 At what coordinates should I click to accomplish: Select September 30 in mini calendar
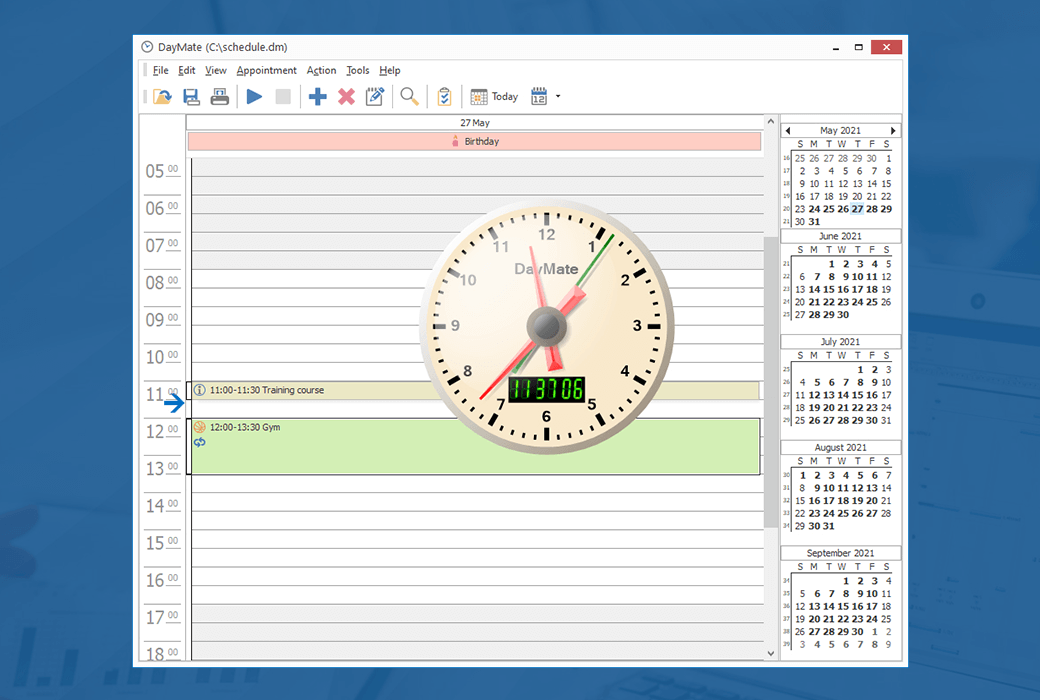(x=858, y=632)
